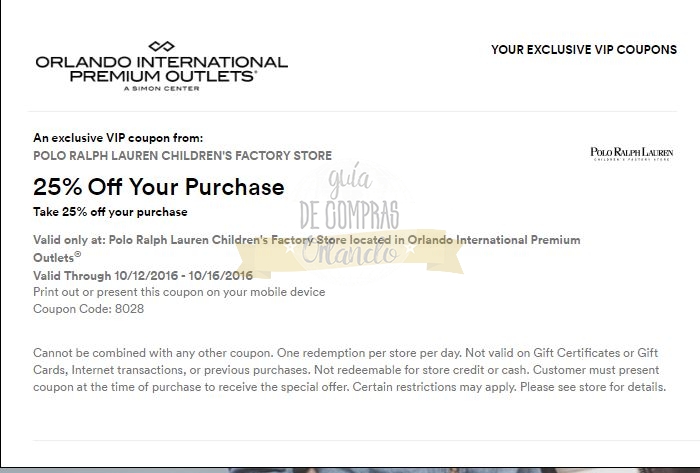This screenshot has width=700, height=473.
Task: Click the 'Valid only at' store location line
Action: (306, 240)
